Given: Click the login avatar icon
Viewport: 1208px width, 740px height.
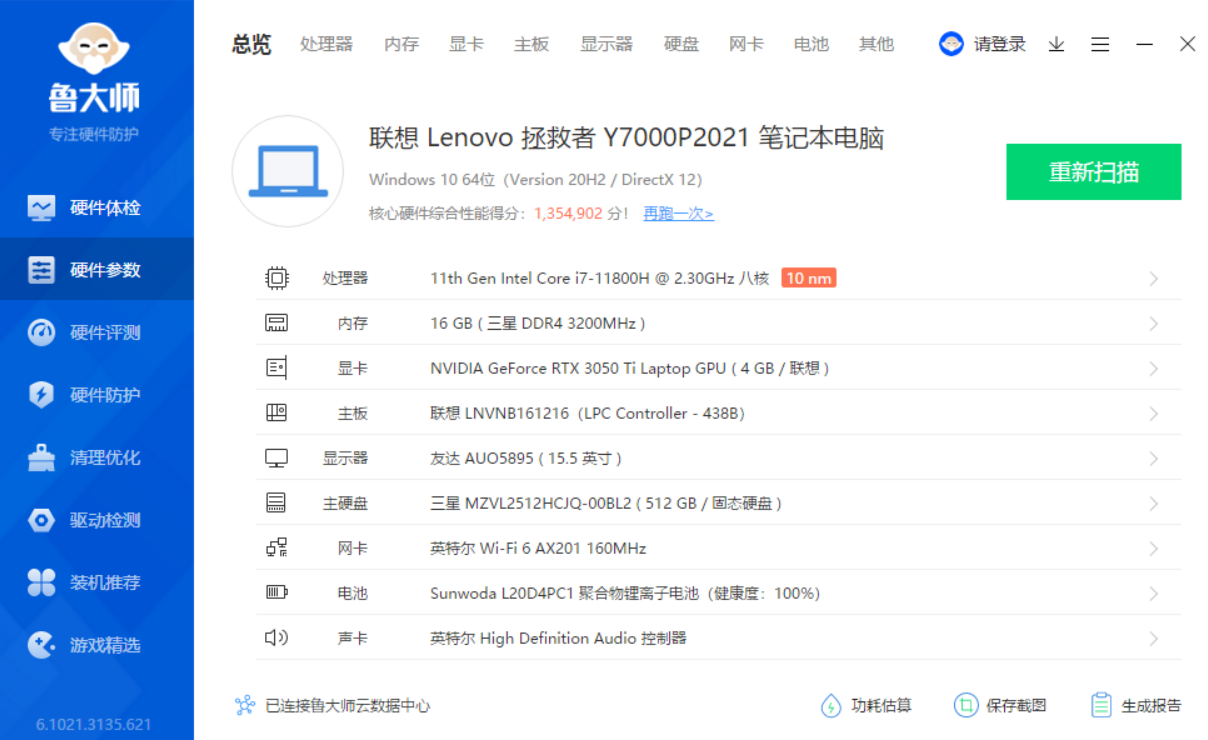Looking at the screenshot, I should tap(951, 44).
